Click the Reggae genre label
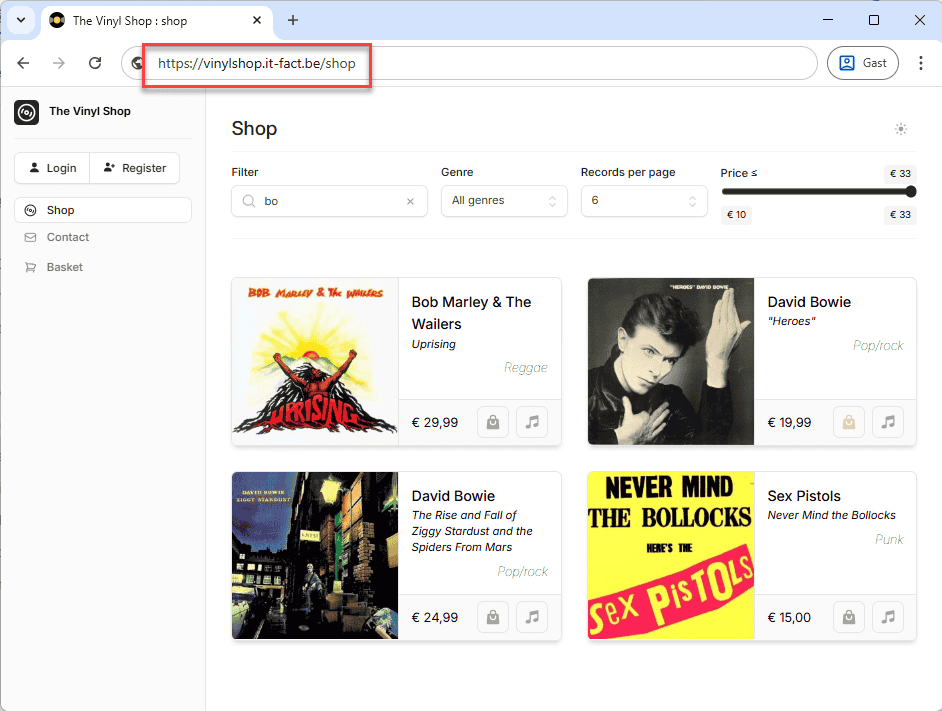Image resolution: width=942 pixels, height=711 pixels. click(x=526, y=368)
